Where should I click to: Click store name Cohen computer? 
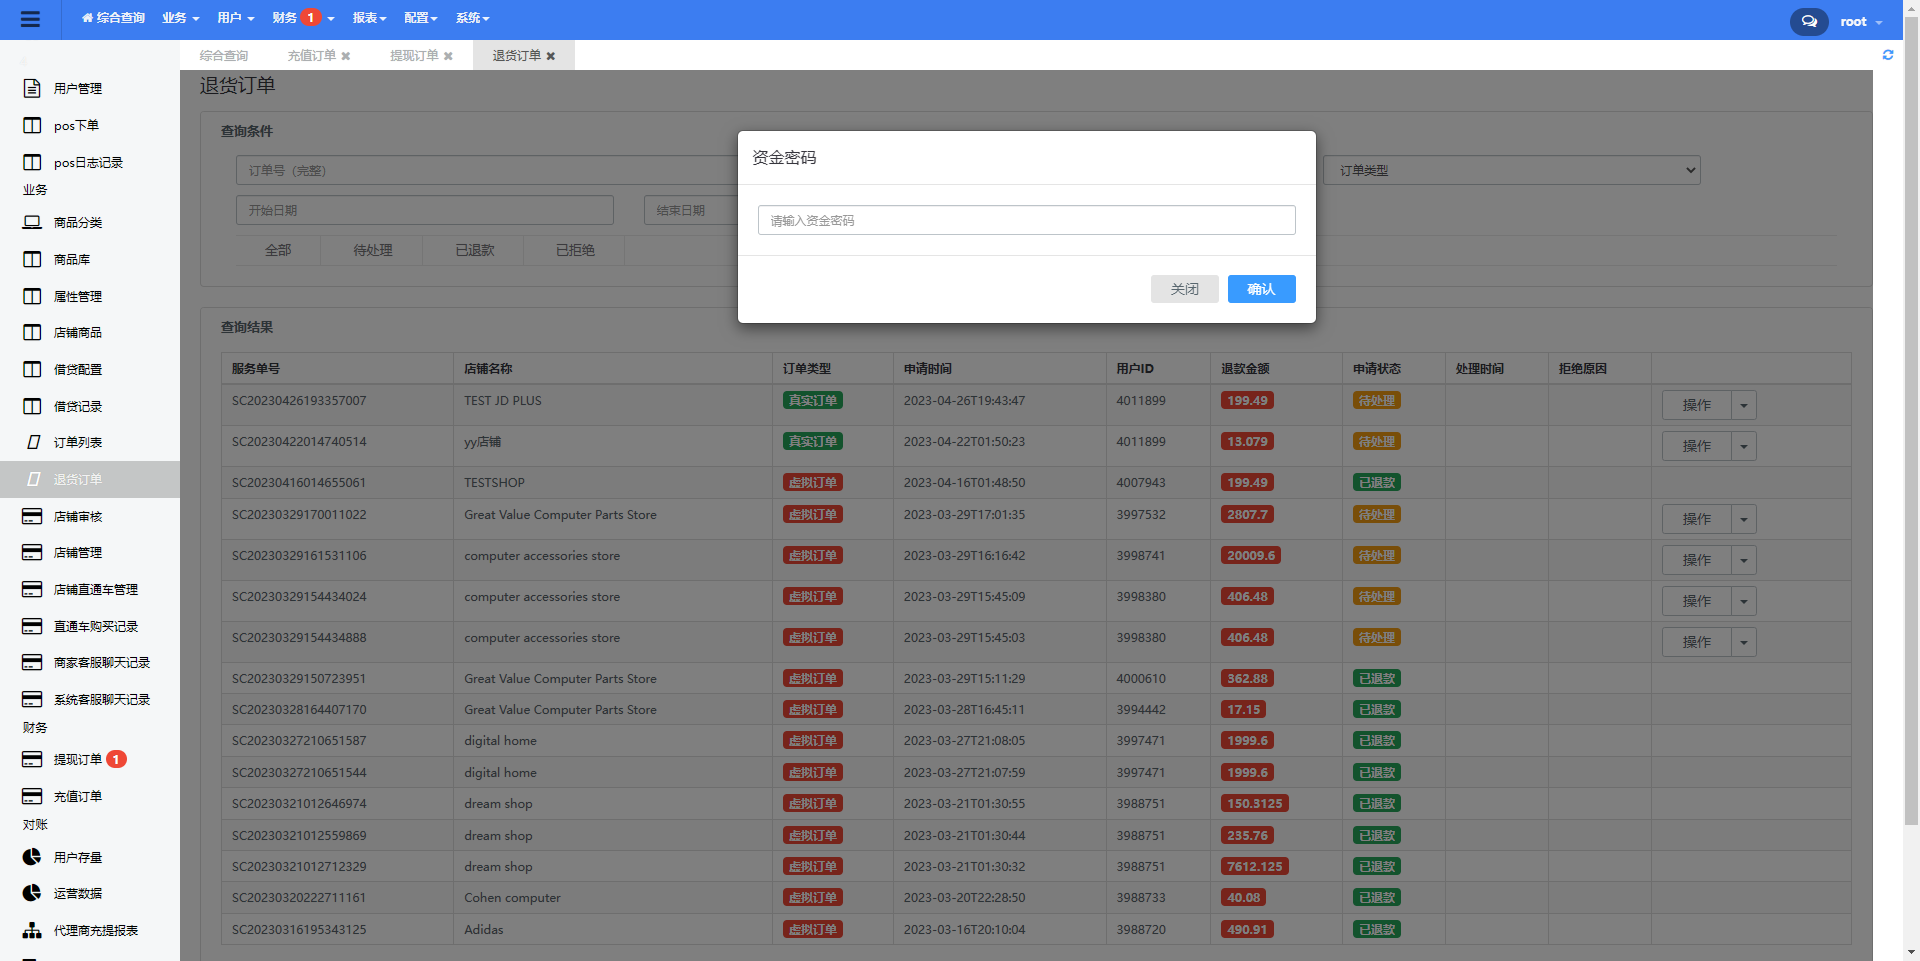[512, 898]
